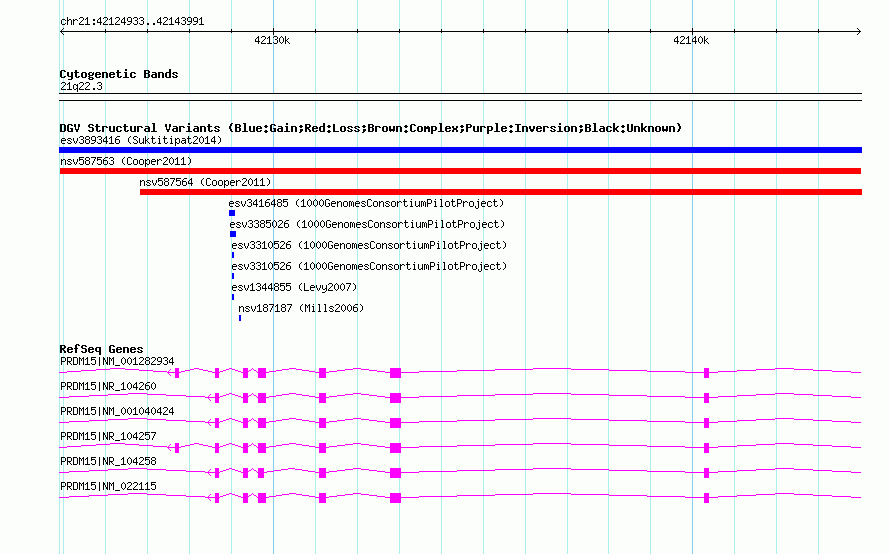Click the 42130k ruler tick label
Screen dimensions: 890x554
tap(272, 40)
